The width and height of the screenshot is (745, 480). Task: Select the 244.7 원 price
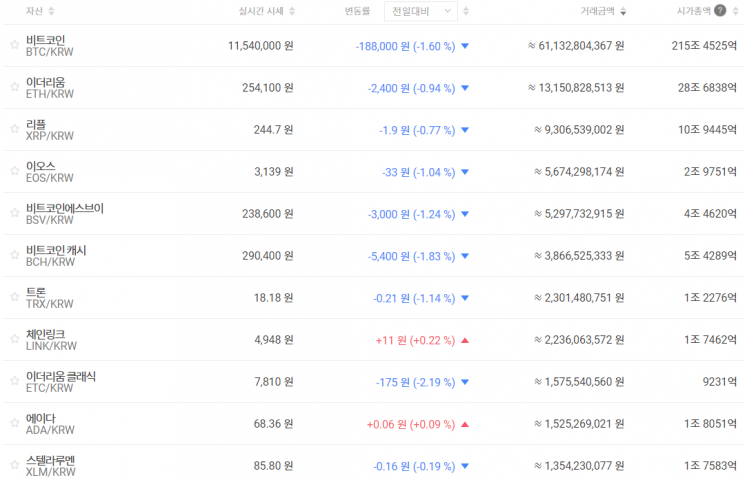(274, 130)
